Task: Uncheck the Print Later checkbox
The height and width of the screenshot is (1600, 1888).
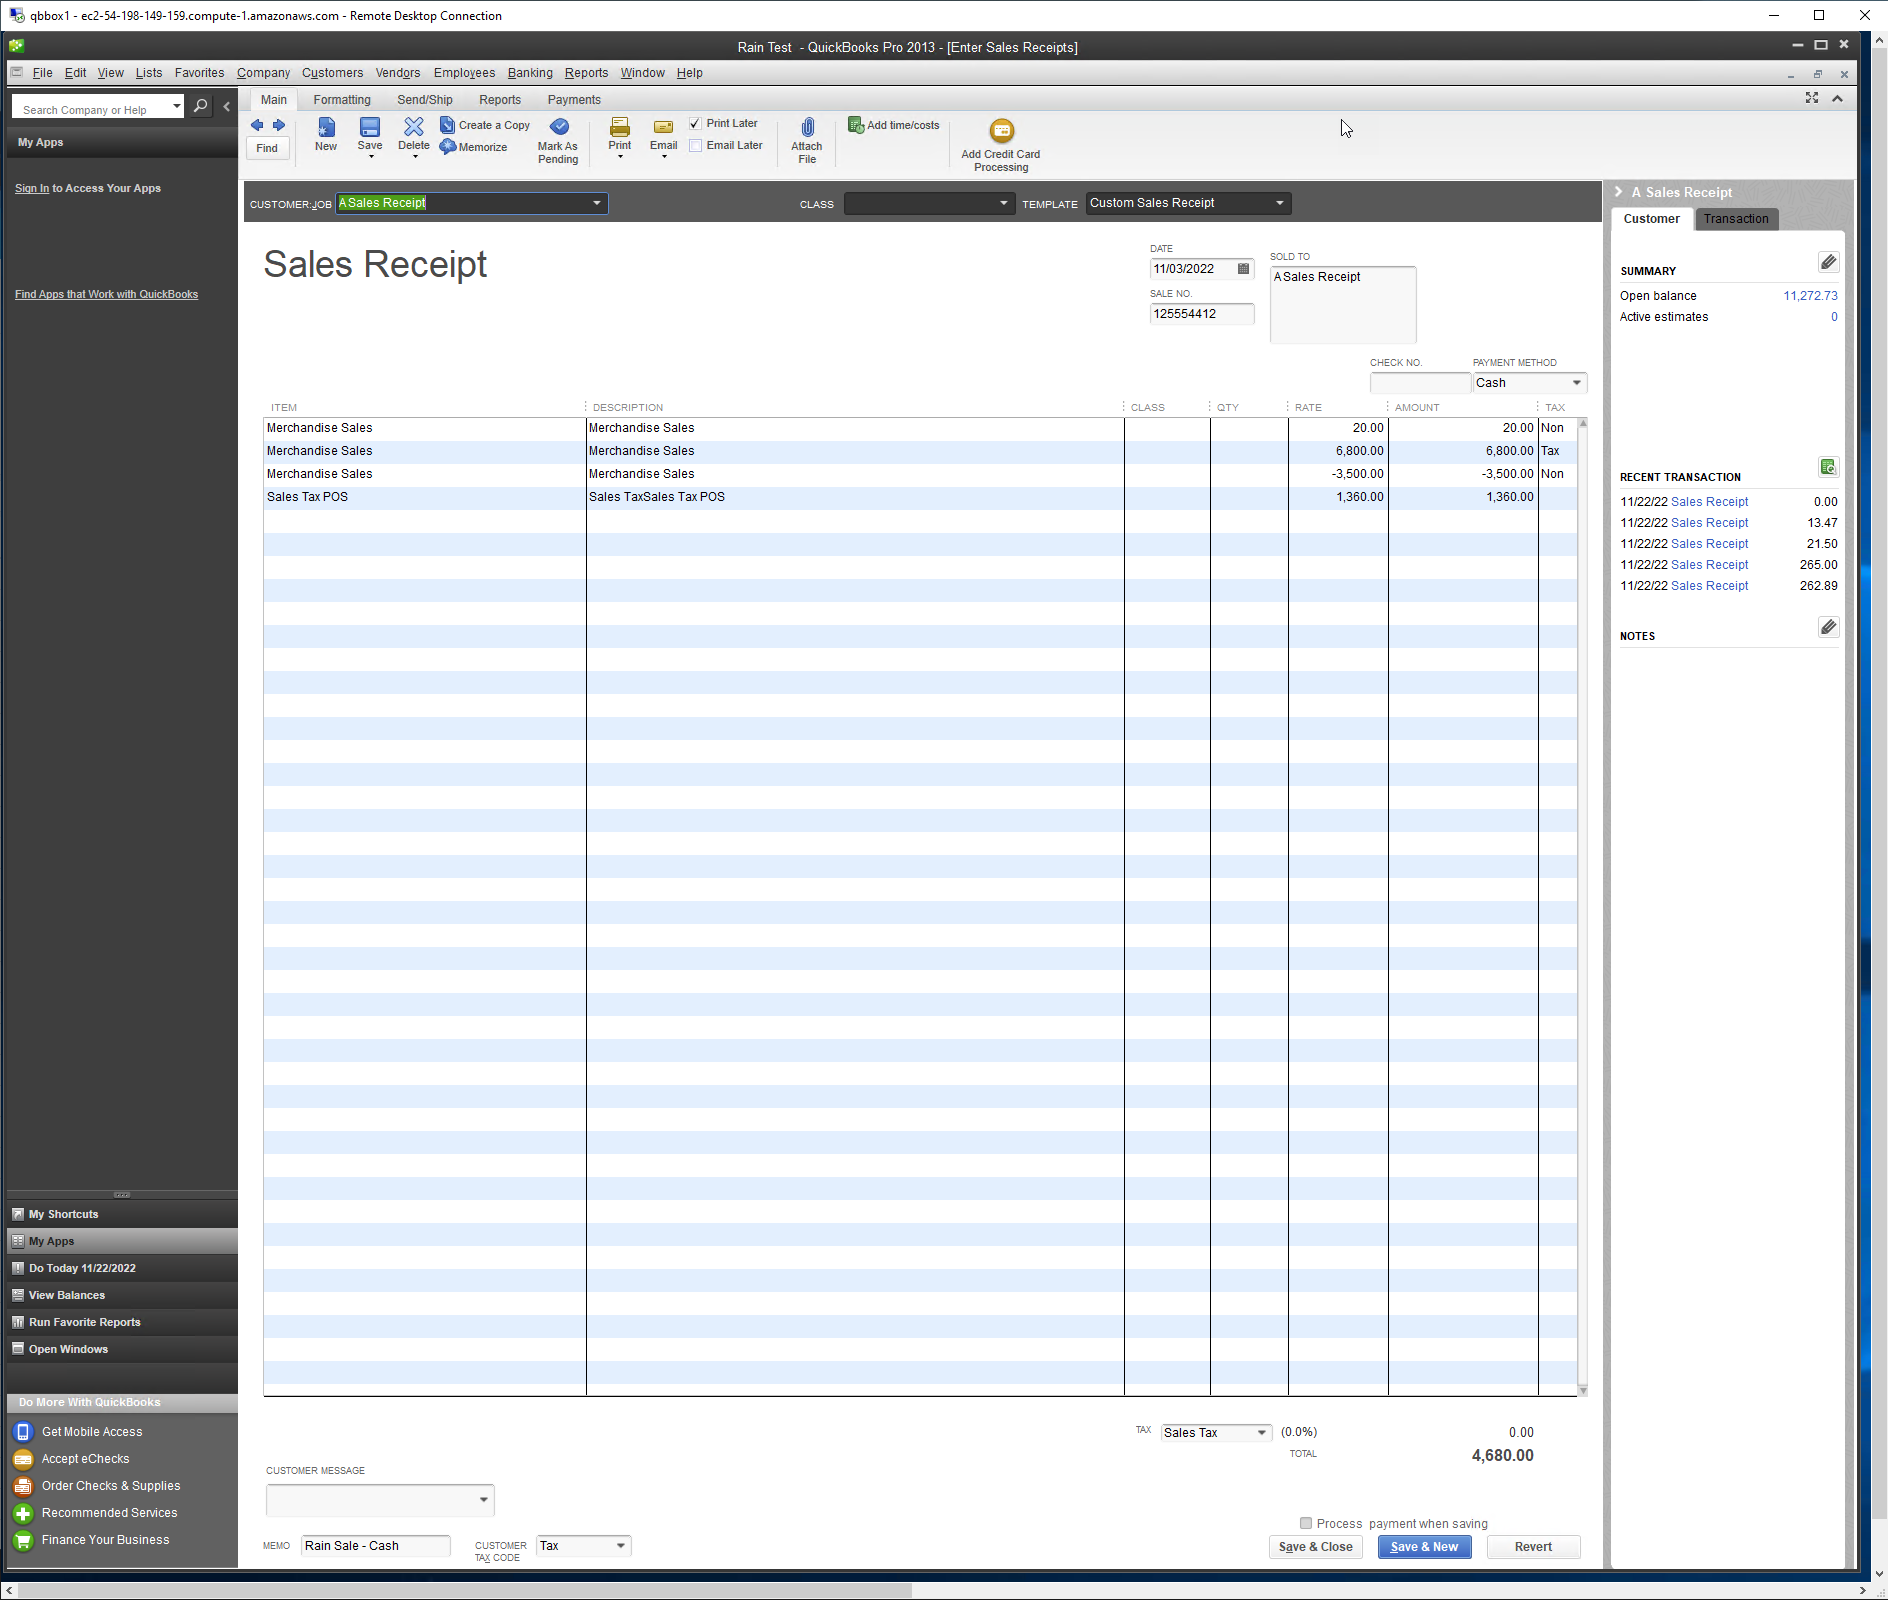Action: click(x=695, y=124)
